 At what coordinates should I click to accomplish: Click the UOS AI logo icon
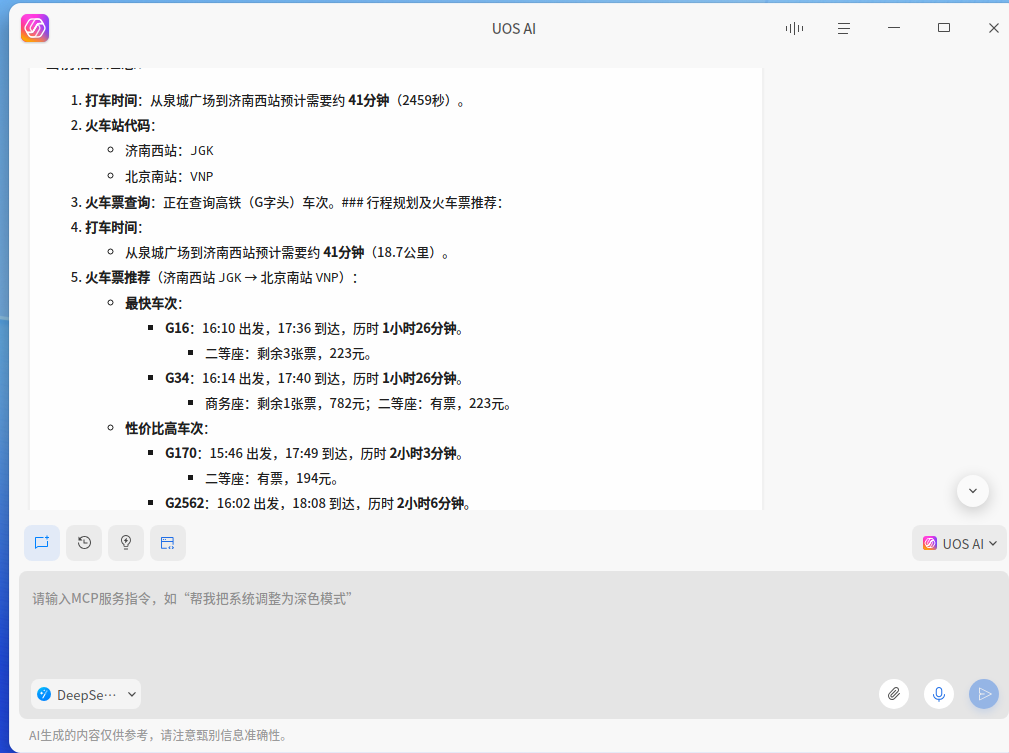pos(35,28)
